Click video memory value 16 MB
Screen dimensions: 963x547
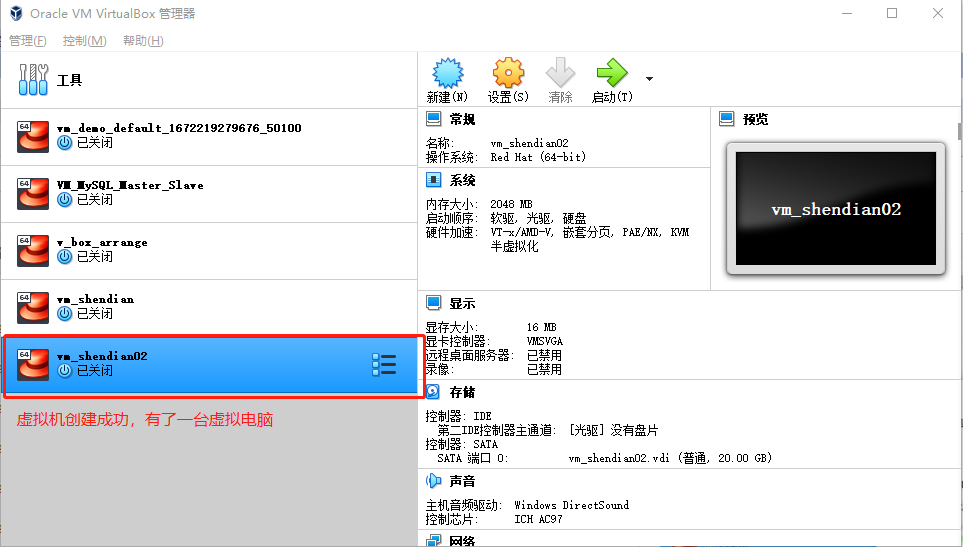point(542,327)
